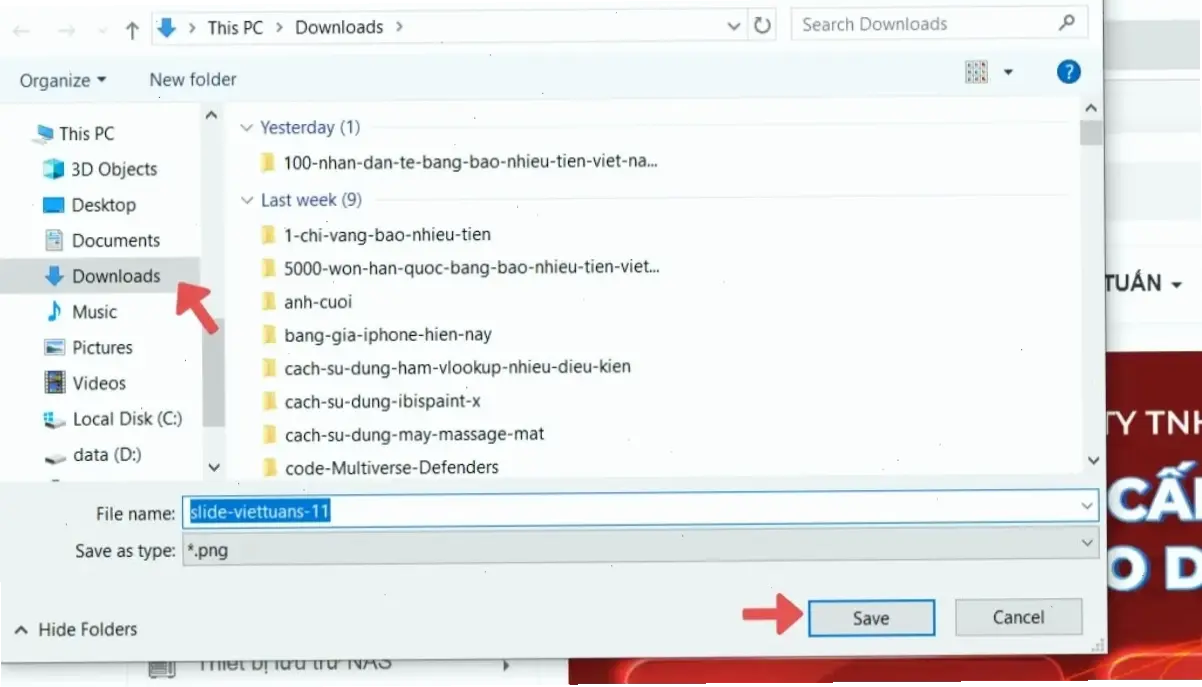Select Local Disk (C:) drive
Viewport: 1202px width, 687px height.
(x=127, y=419)
